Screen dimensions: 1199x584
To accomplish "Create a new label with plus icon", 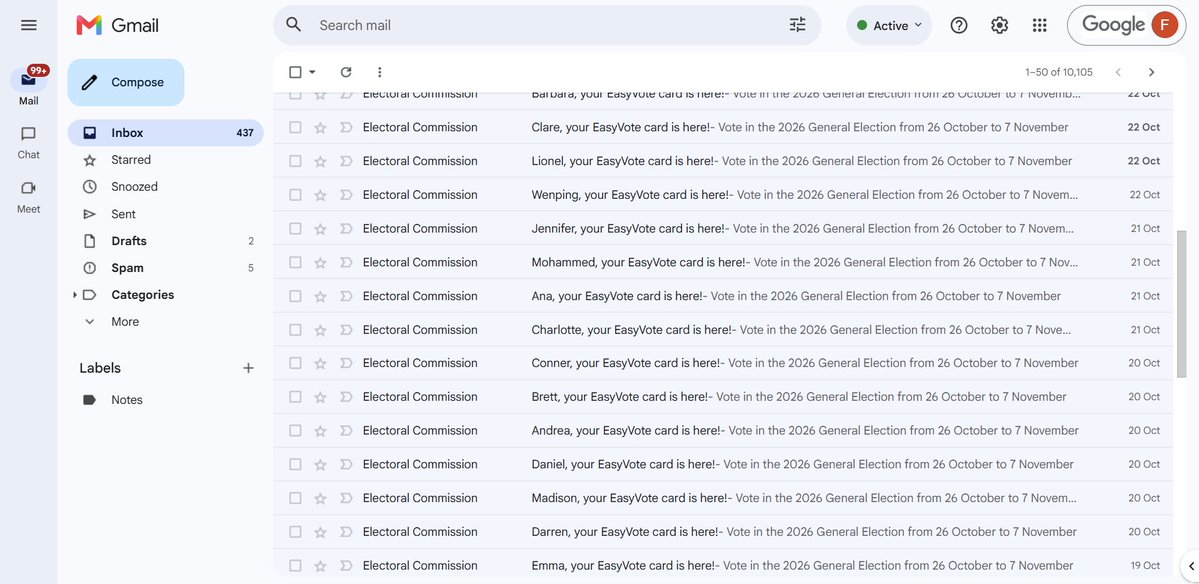I will (248, 368).
